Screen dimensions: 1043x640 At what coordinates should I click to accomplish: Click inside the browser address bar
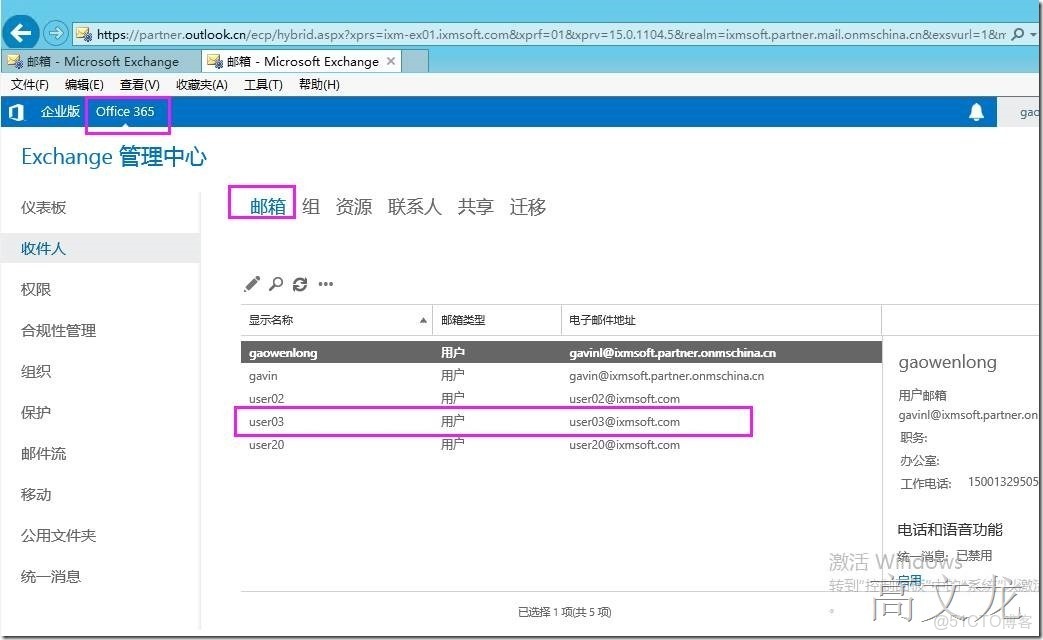tap(400, 32)
